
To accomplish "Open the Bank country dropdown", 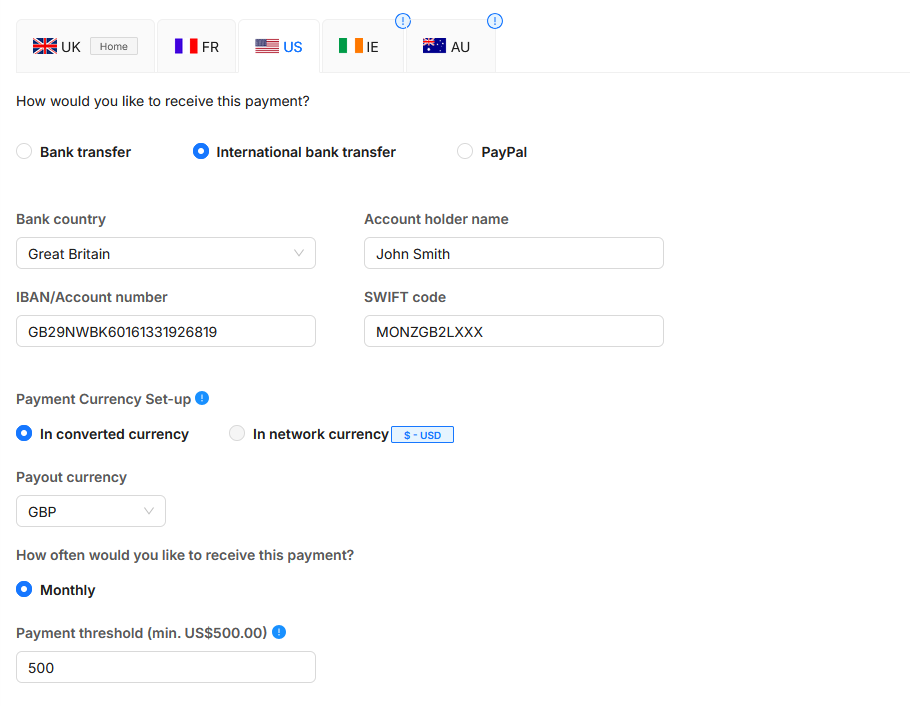I will (x=166, y=254).
